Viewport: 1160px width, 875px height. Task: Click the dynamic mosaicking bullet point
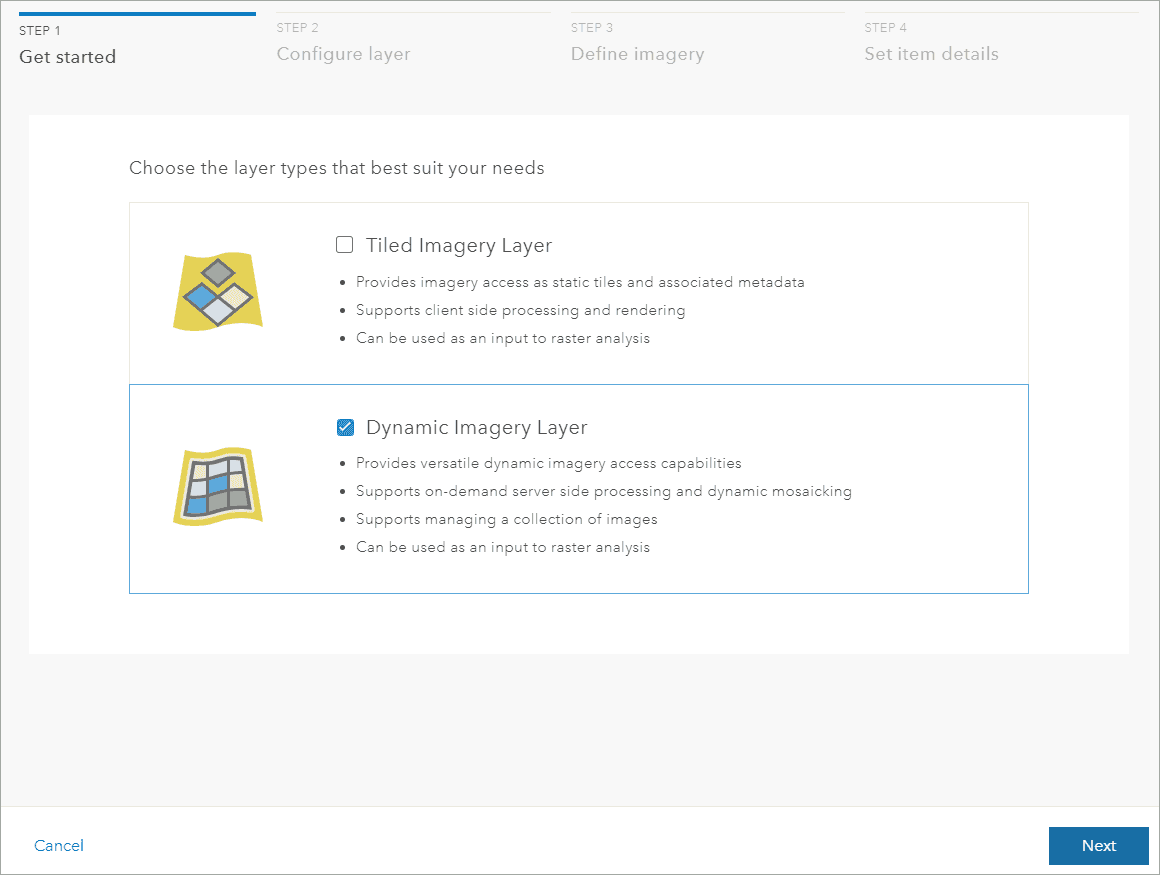pos(604,491)
